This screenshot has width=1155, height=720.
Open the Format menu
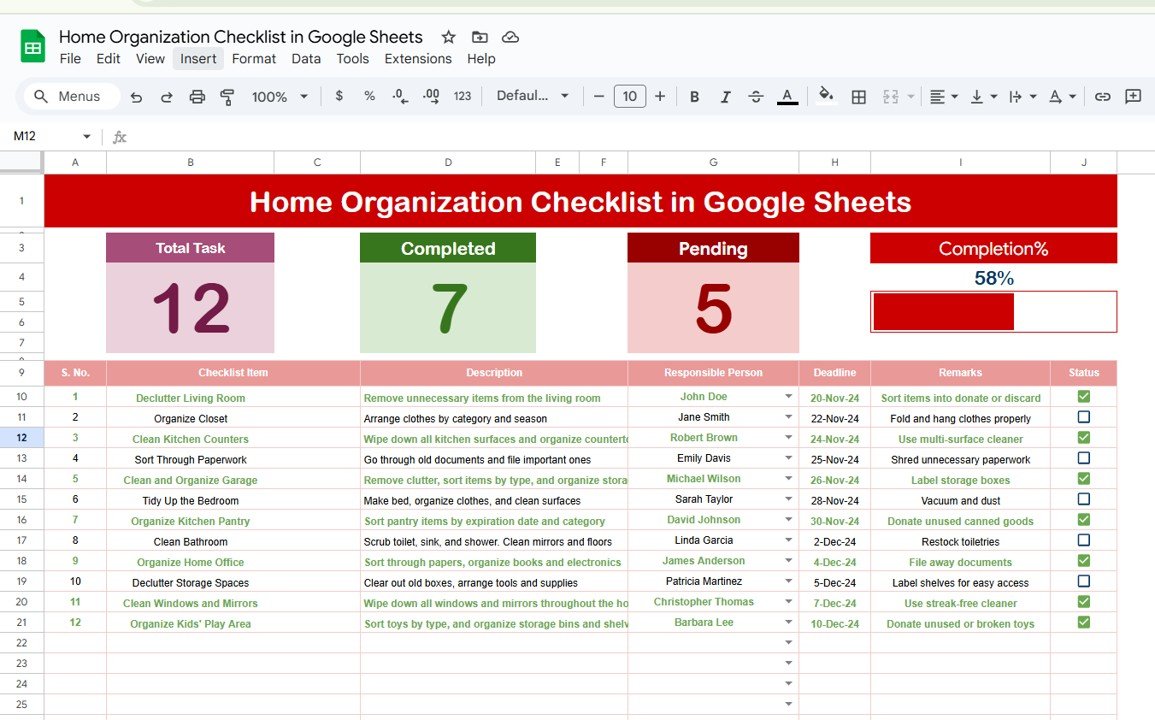point(253,59)
